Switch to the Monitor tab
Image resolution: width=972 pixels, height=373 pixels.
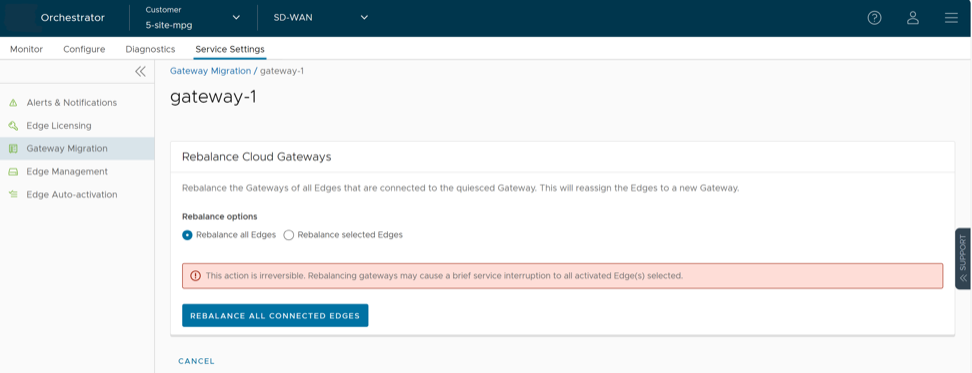click(x=27, y=49)
